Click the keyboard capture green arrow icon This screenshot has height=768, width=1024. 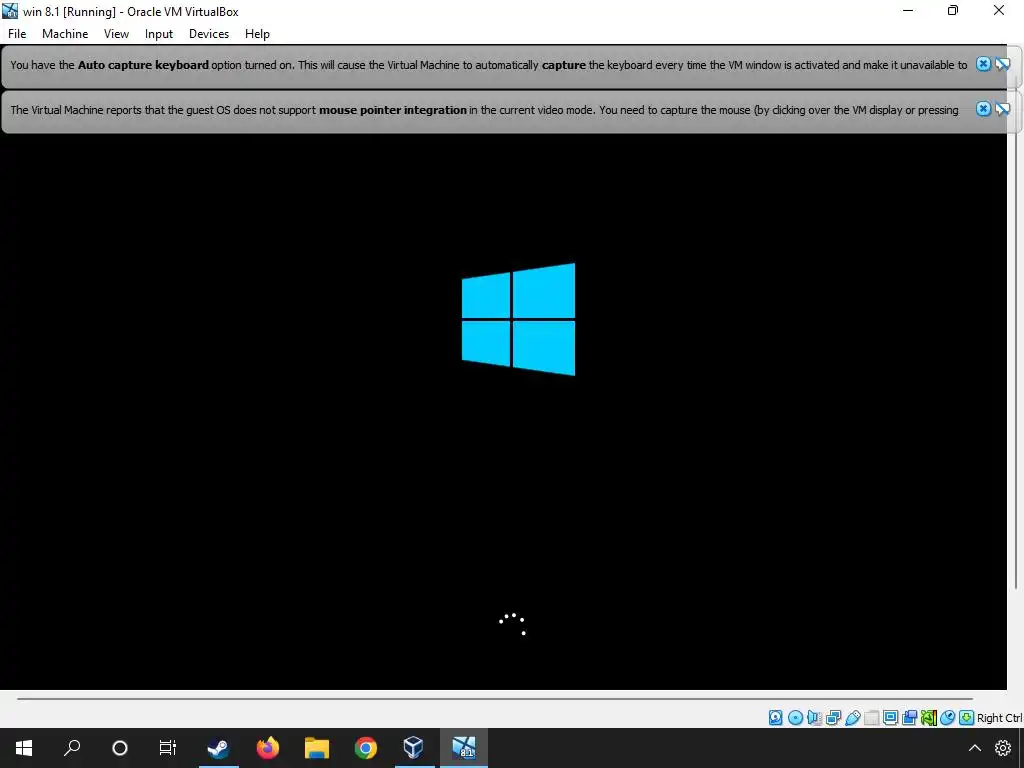pyautogui.click(x=967, y=718)
